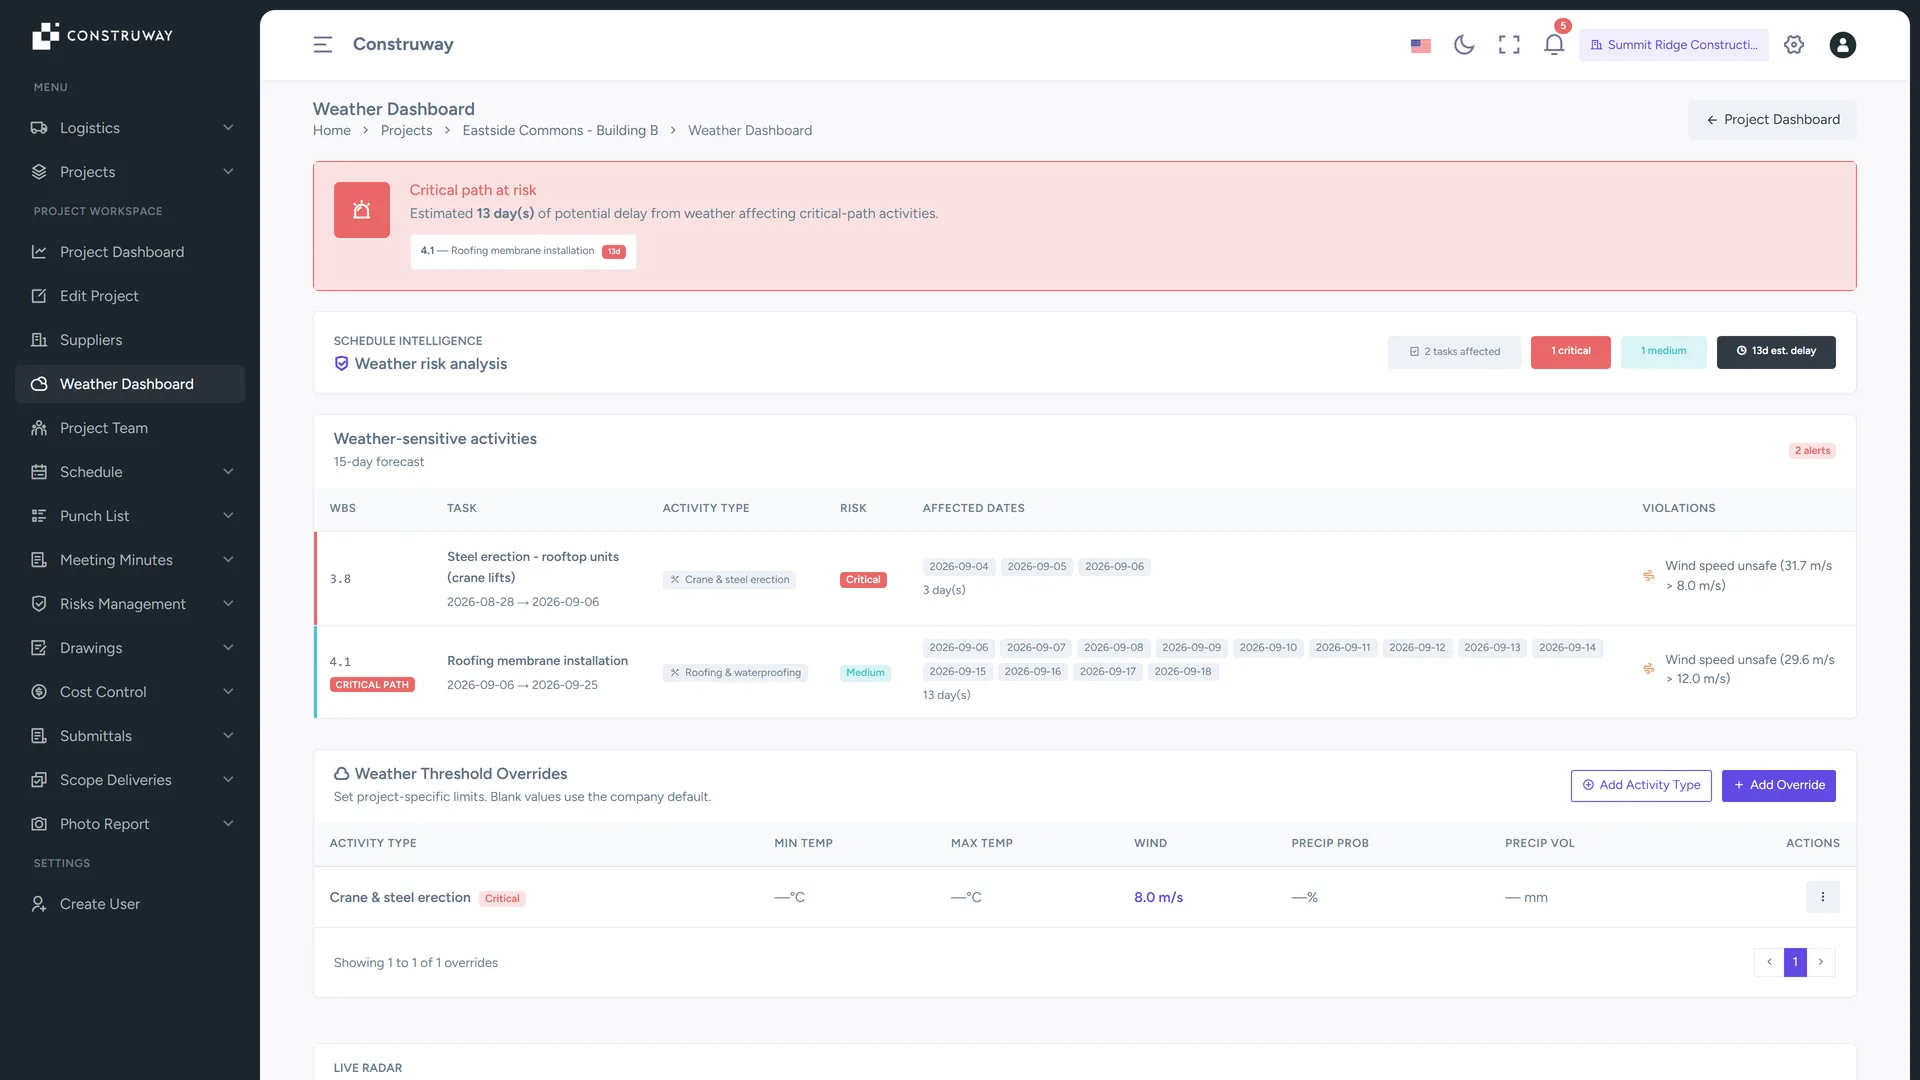Image resolution: width=1920 pixels, height=1080 pixels.
Task: Toggle dark mode moon icon
Action: (1464, 45)
